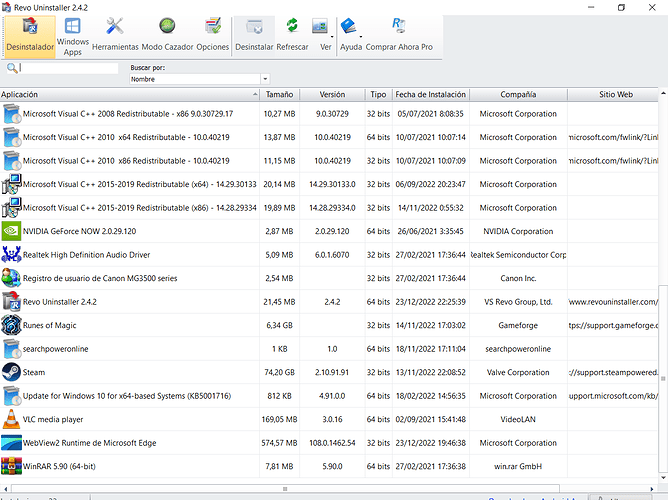Viewport: 668px width, 500px height.
Task: Click the Desinstalar toolbar button
Action: pyautogui.click(x=254, y=36)
